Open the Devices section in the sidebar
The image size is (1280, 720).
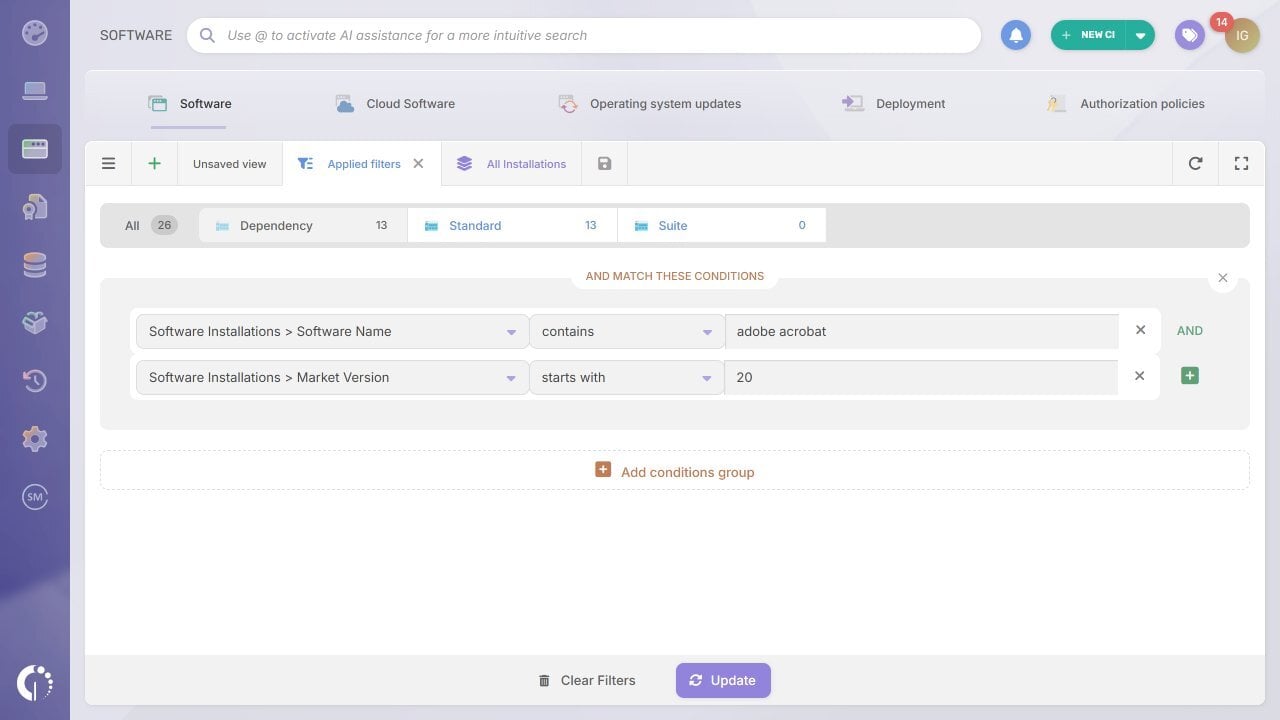click(x=35, y=90)
